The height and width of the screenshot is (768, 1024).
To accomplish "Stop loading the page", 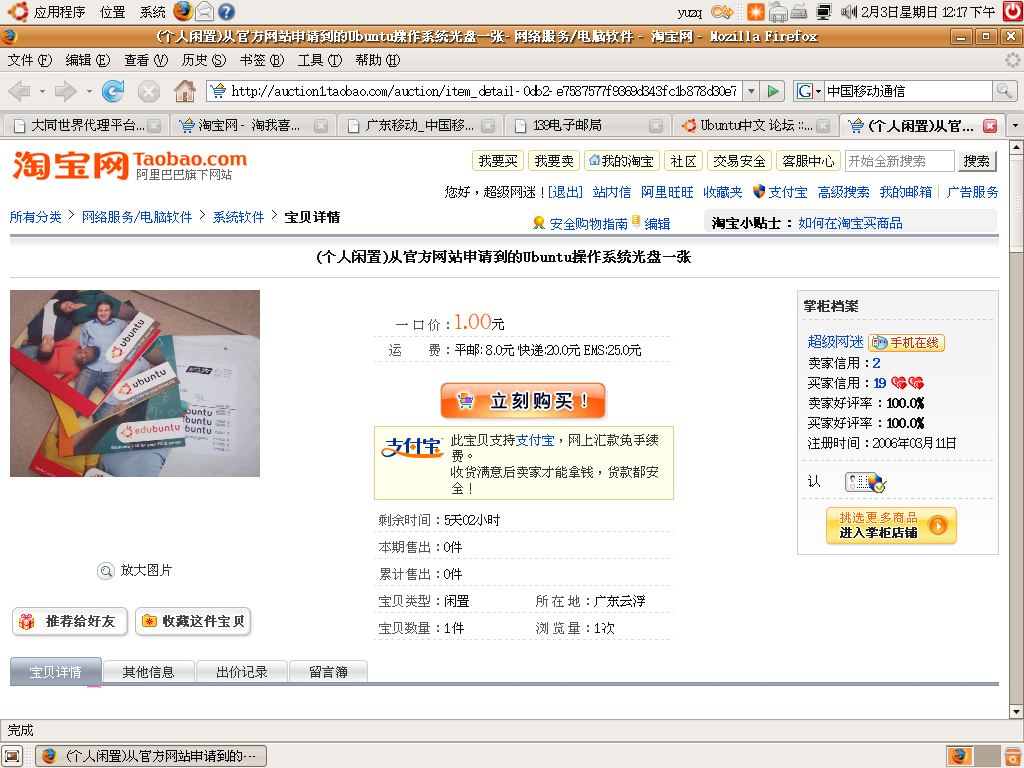I will [x=149, y=91].
